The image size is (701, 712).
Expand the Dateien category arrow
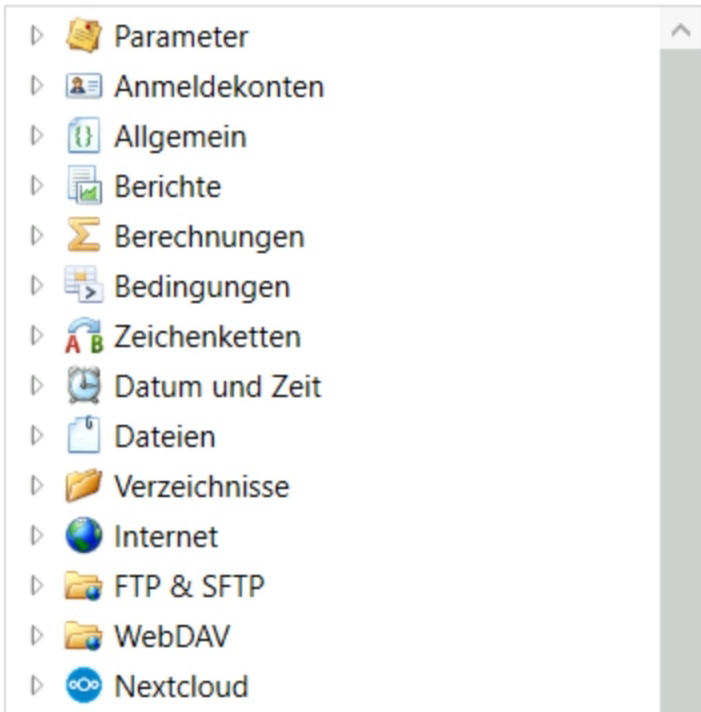[x=38, y=437]
